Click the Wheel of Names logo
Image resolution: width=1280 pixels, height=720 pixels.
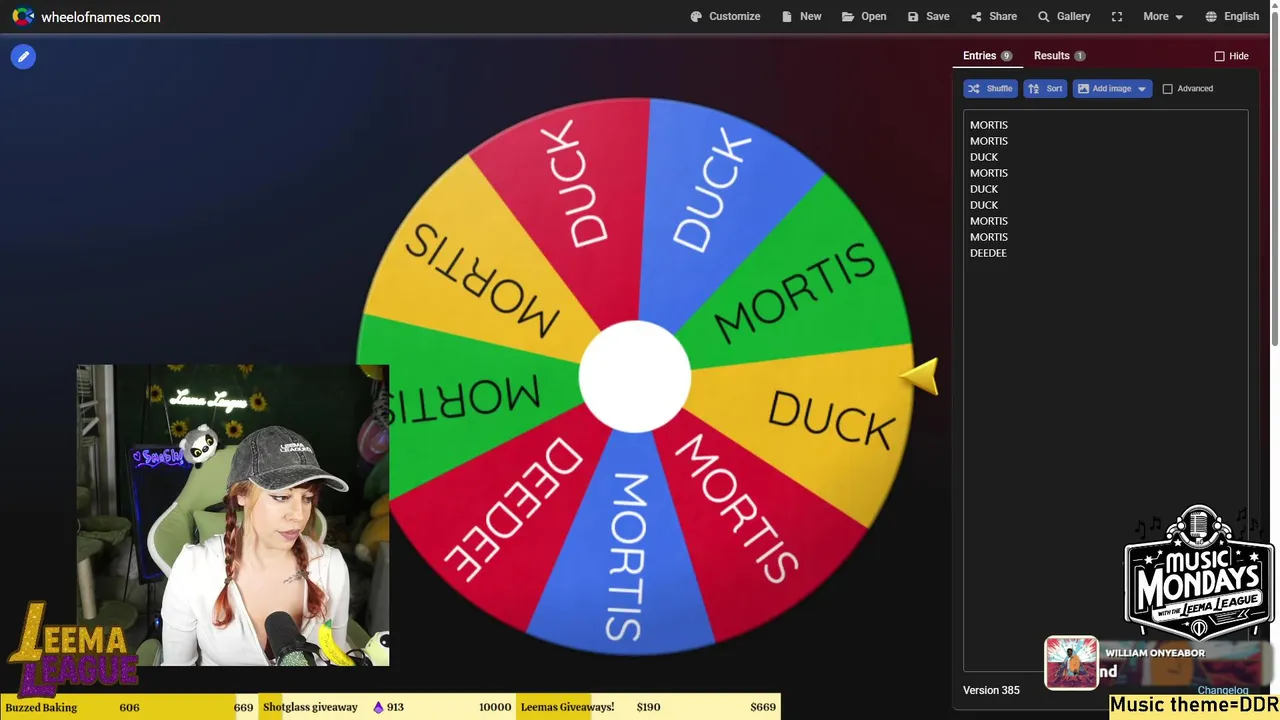pyautogui.click(x=23, y=17)
